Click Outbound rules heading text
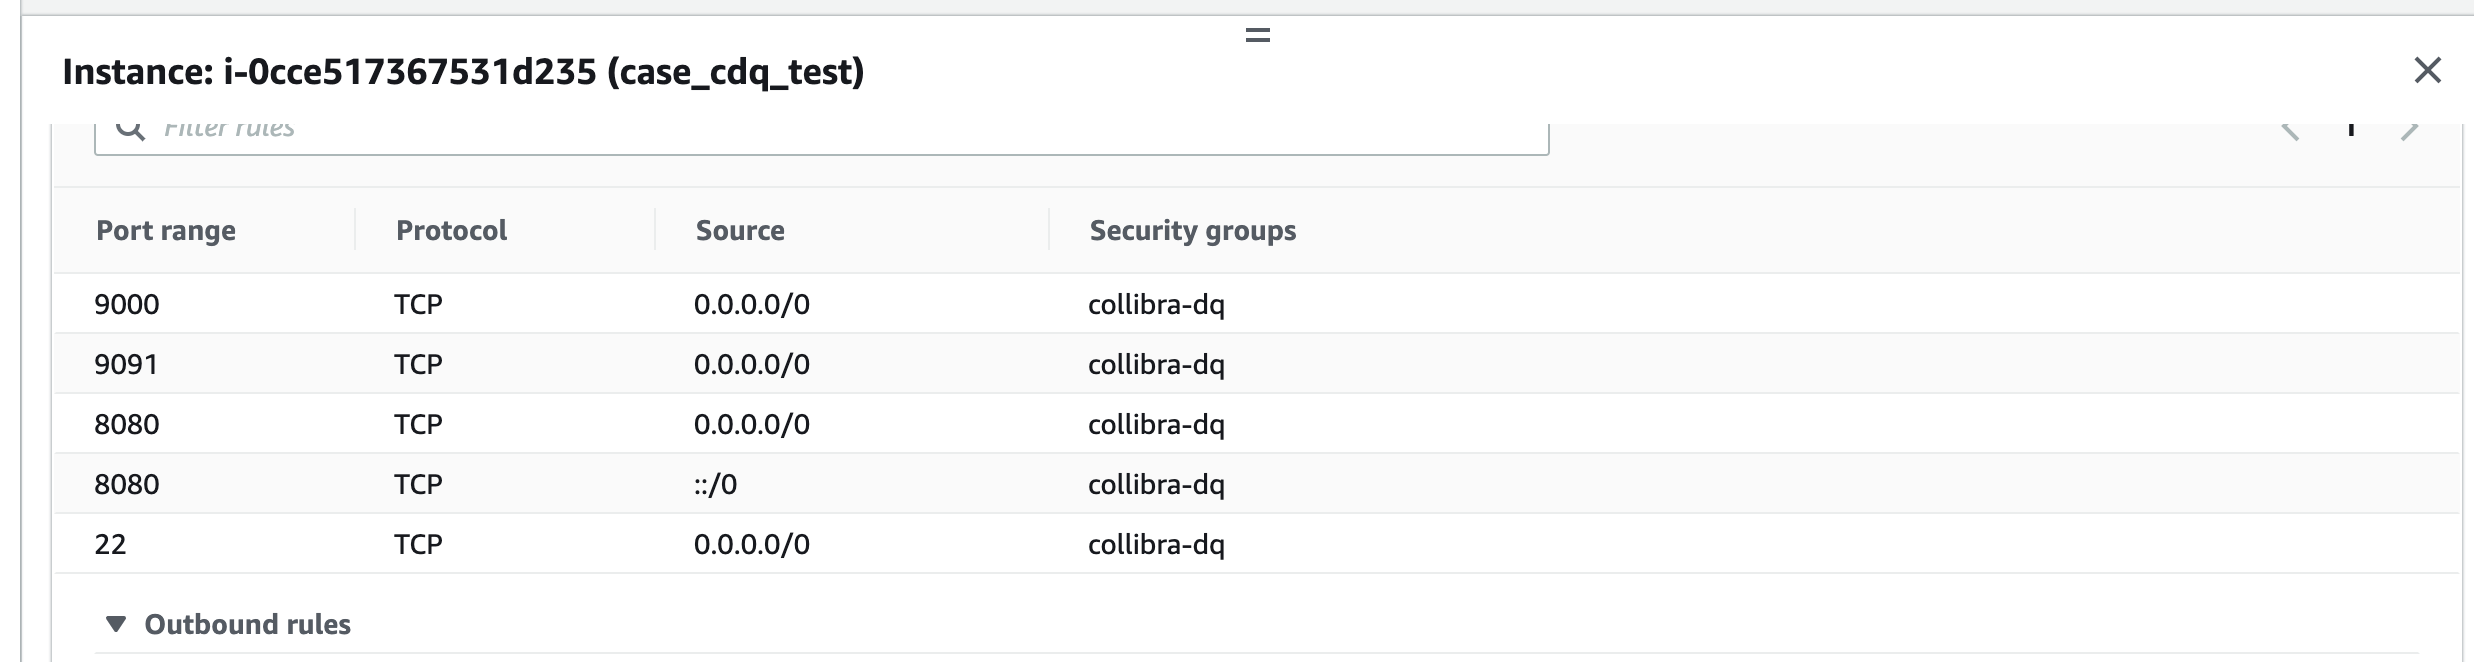 point(248,624)
